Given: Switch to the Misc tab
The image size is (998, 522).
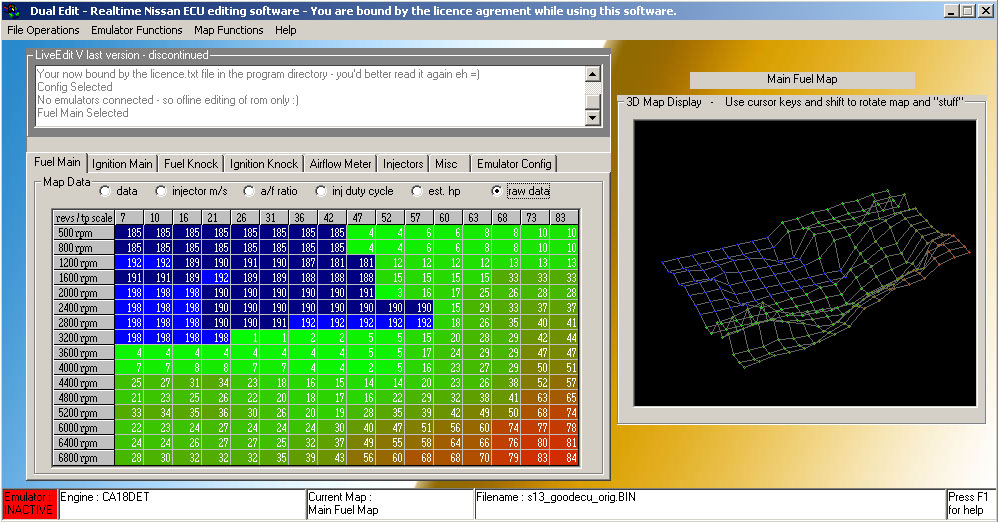Looking at the screenshot, I should coord(449,164).
